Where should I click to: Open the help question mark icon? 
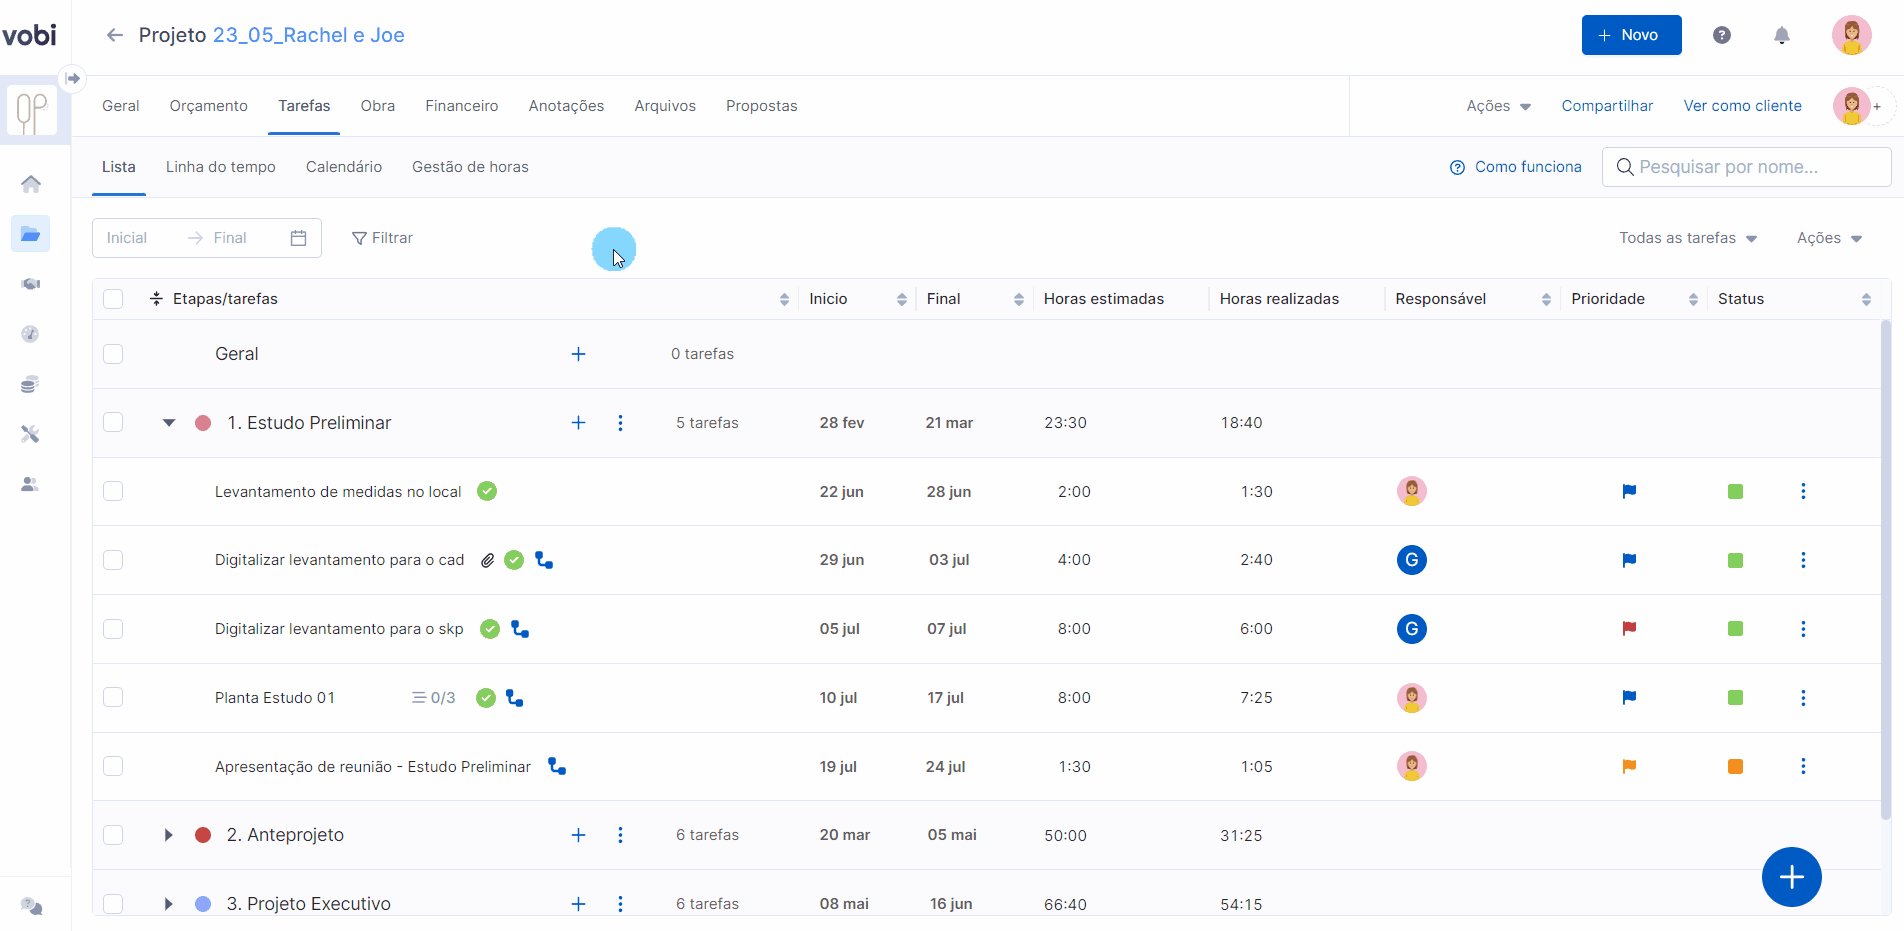tap(1722, 35)
